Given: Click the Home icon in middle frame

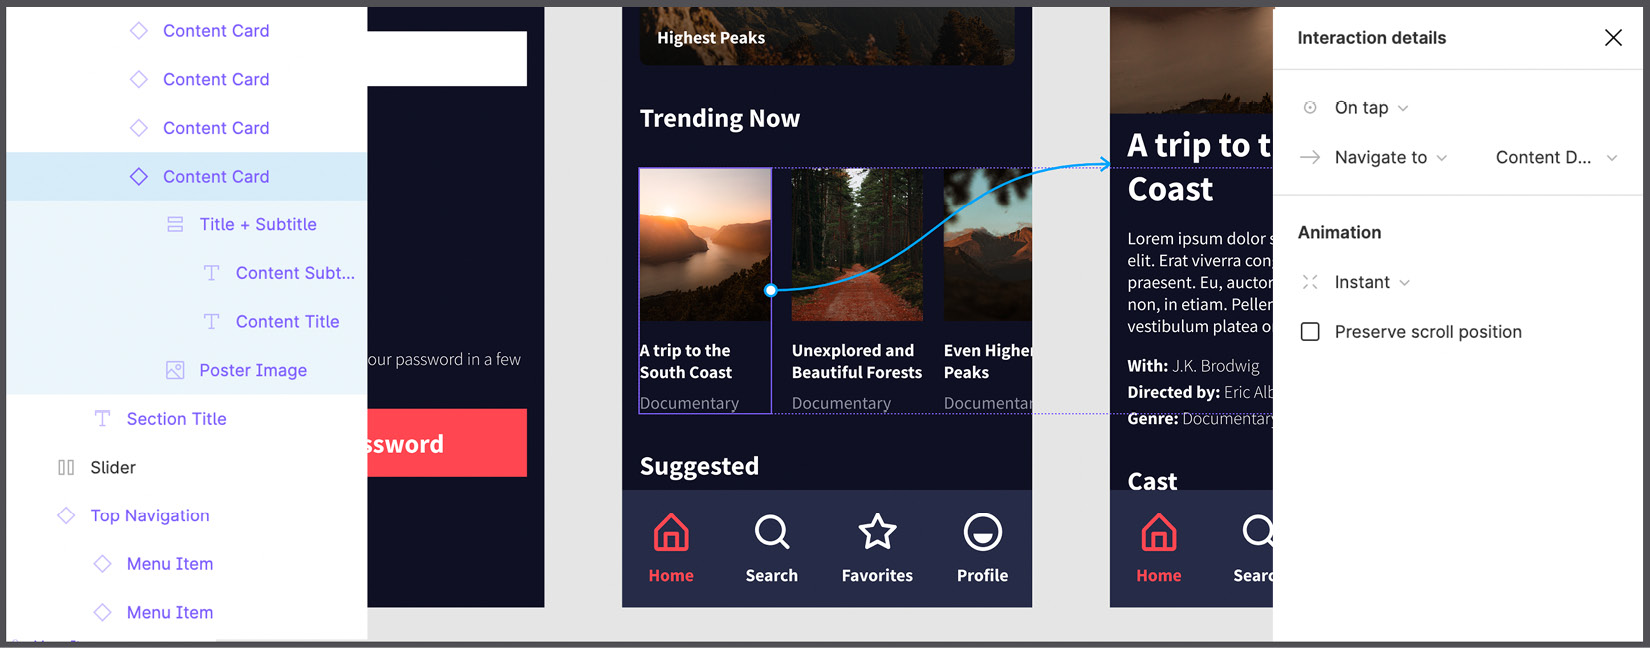Looking at the screenshot, I should coord(671,533).
